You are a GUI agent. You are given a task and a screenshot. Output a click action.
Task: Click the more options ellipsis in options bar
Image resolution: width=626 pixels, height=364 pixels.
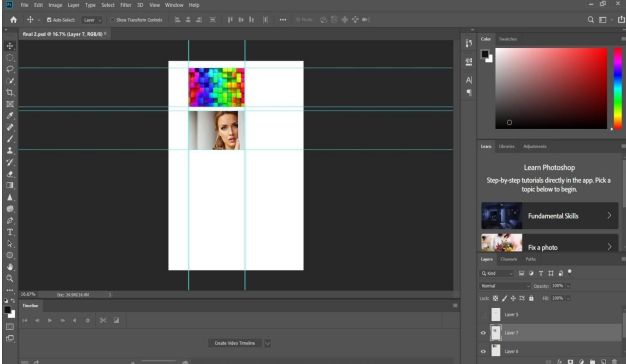click(283, 20)
